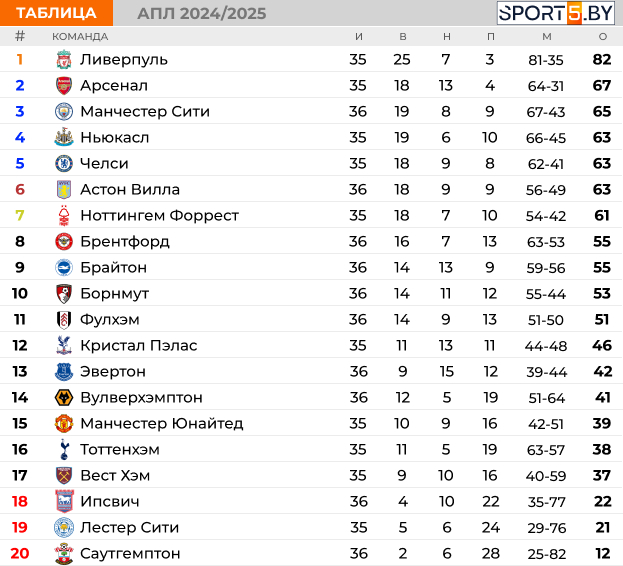
Task: Select the ТАБЛИЦА tab
Action: click(x=56, y=13)
